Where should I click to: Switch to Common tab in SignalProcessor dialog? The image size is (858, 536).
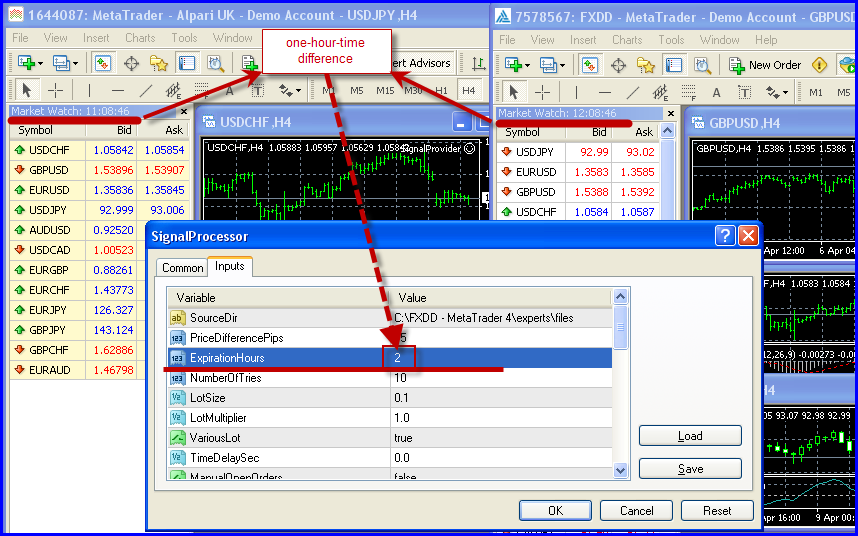[182, 267]
